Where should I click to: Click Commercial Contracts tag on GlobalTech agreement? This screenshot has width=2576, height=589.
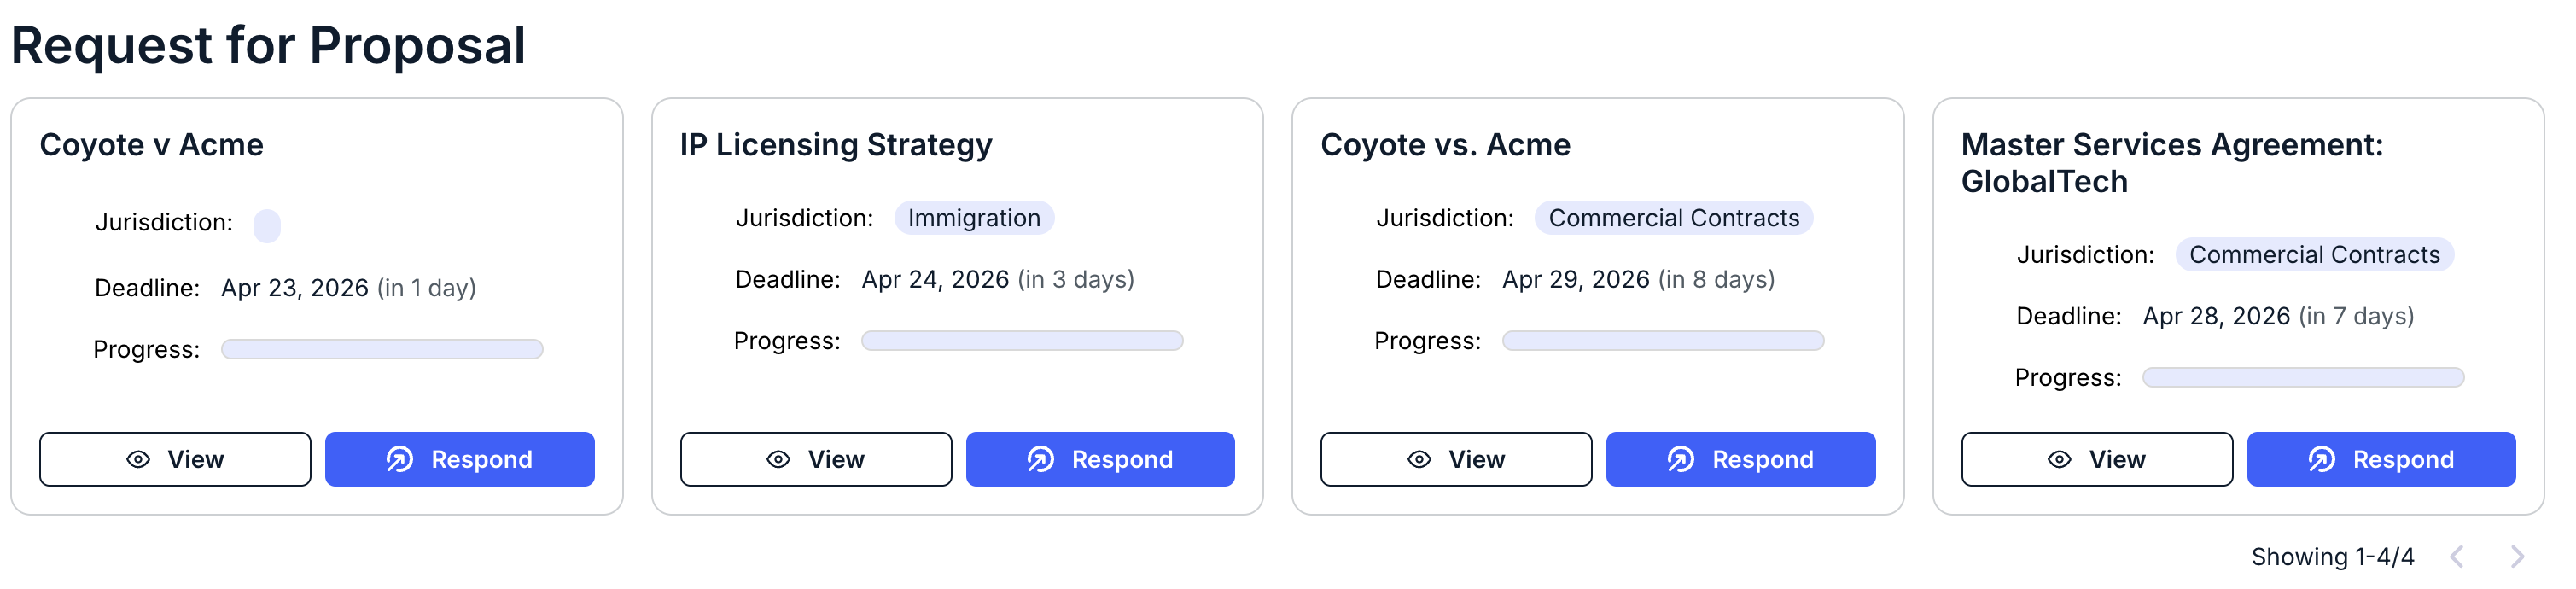coord(2314,255)
